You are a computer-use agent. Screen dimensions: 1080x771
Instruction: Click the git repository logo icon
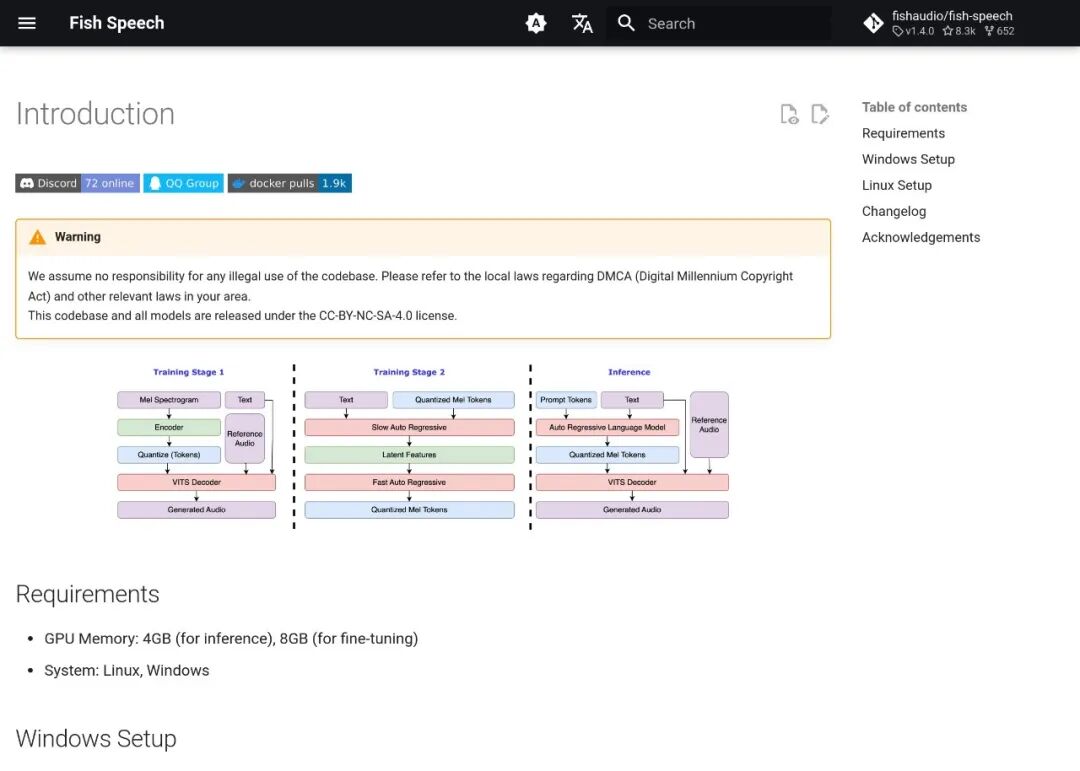click(873, 23)
